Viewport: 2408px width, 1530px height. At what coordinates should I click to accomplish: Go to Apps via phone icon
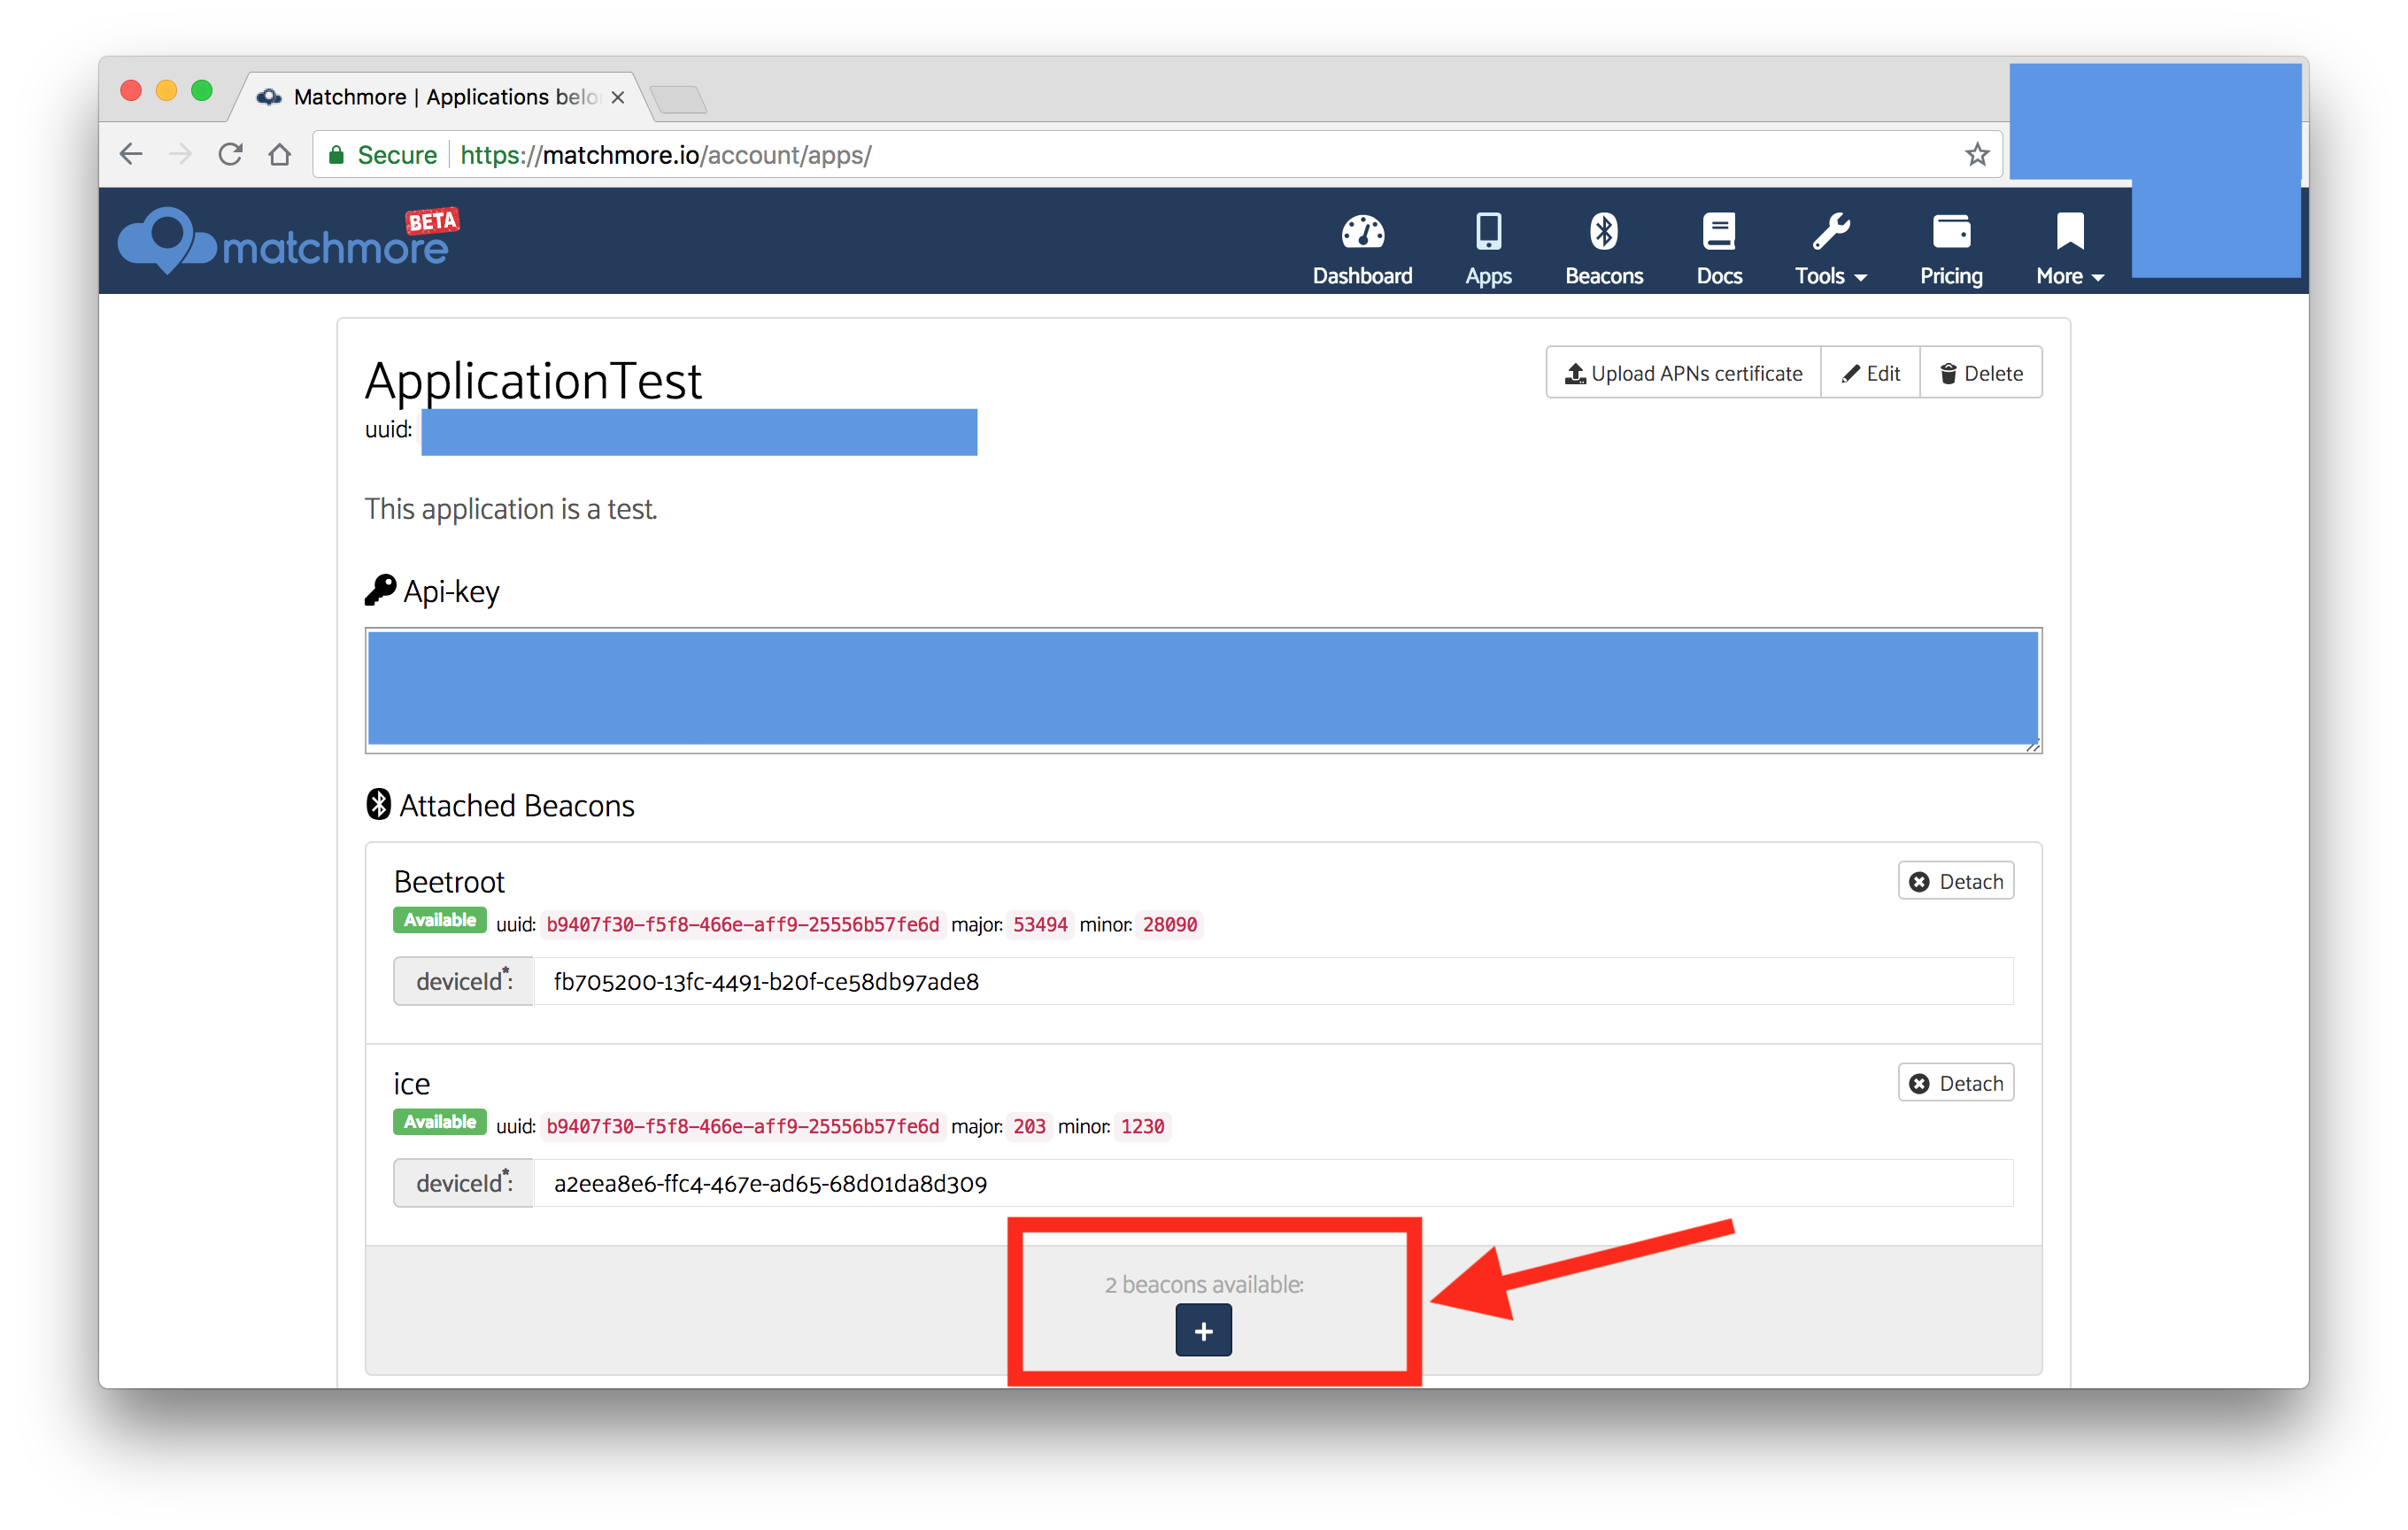[1488, 232]
